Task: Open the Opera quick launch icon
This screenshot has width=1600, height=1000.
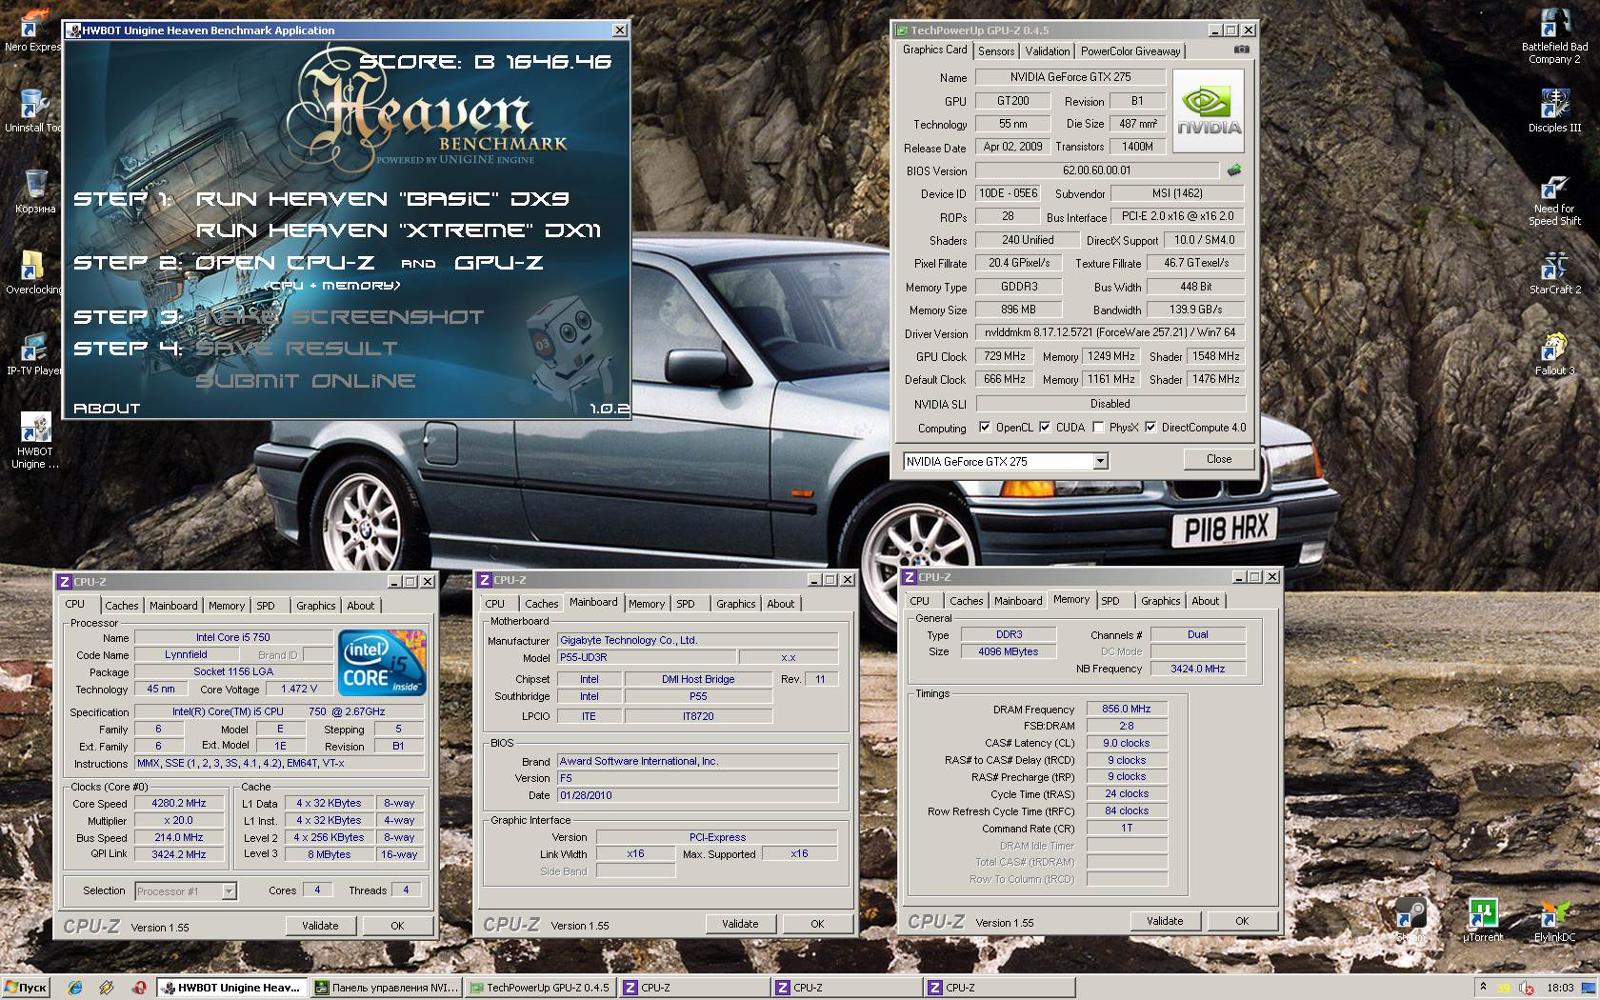Action: pos(139,987)
